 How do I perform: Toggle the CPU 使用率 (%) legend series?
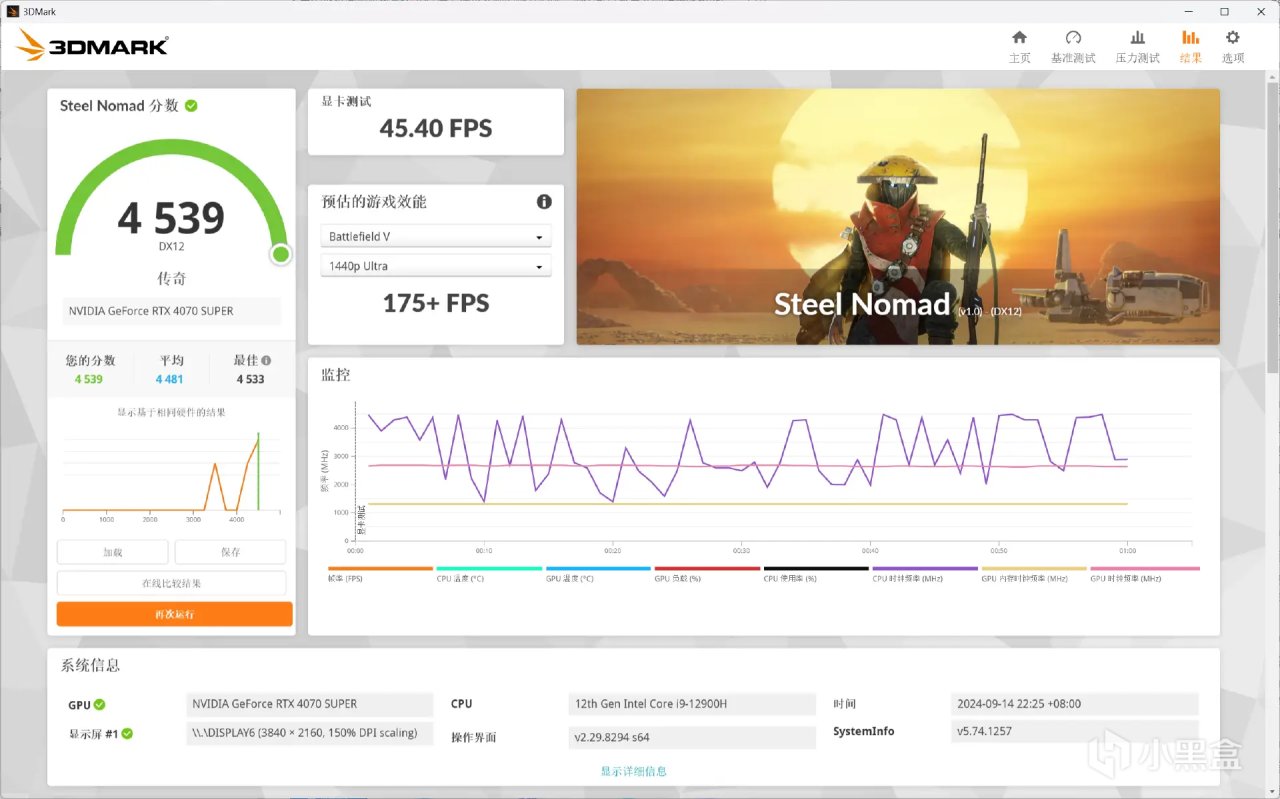[816, 574]
